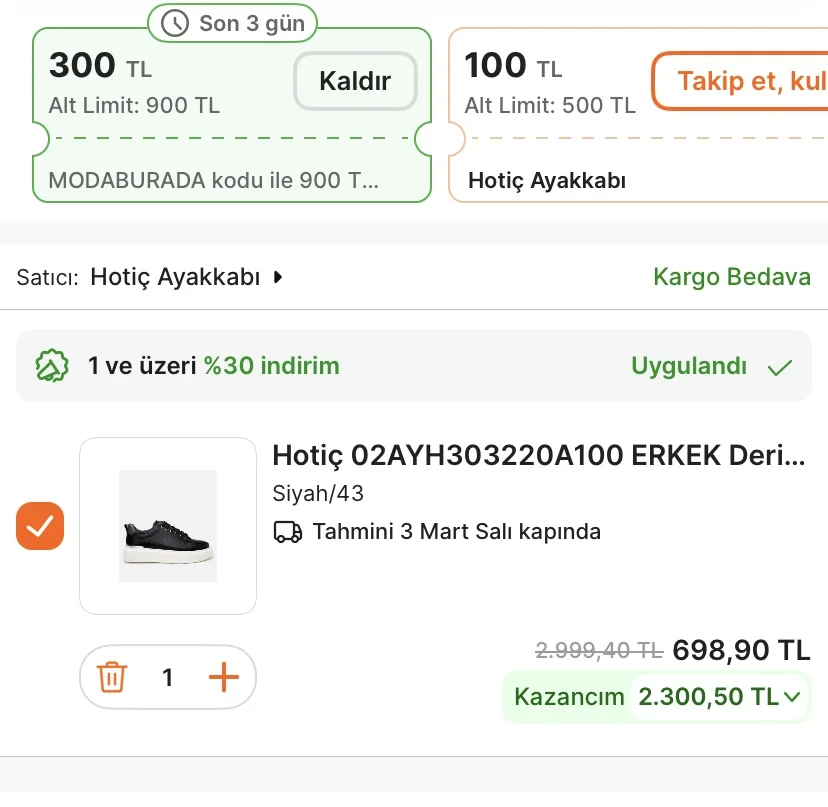The width and height of the screenshot is (828, 807).
Task: Click the Siyah/43 variant text
Action: [318, 494]
